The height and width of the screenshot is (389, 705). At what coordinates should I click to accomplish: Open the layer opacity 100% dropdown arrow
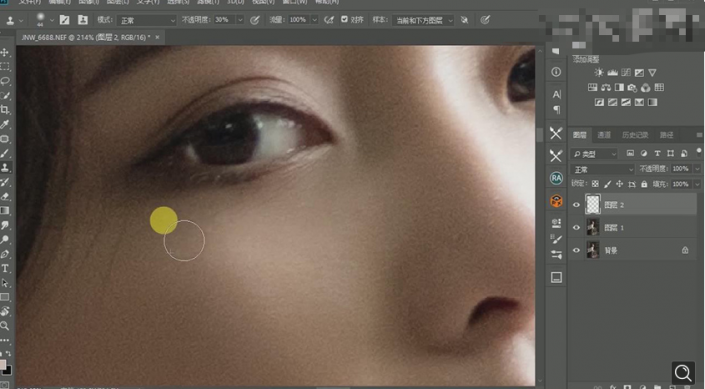pos(697,169)
